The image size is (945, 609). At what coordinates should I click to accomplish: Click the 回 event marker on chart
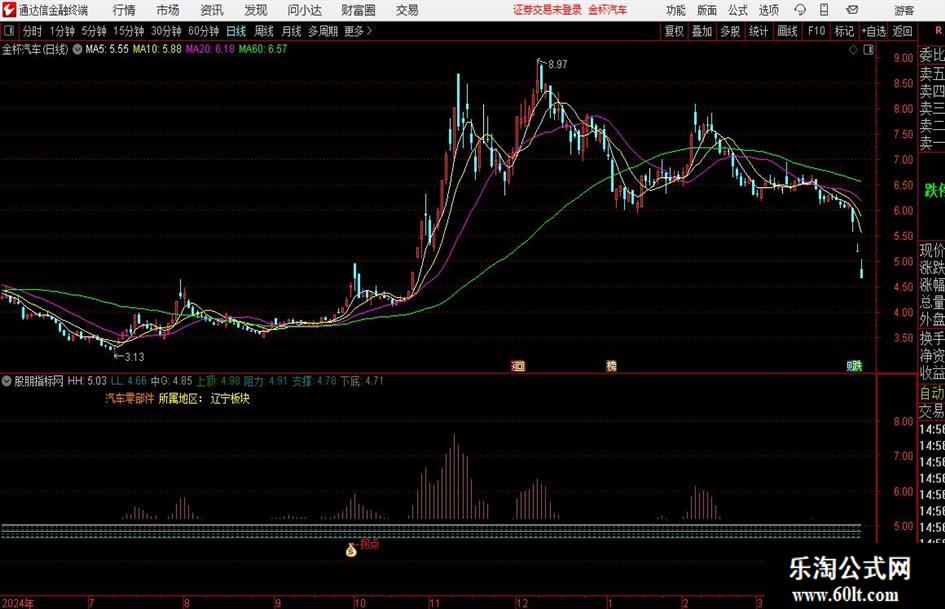[x=518, y=365]
